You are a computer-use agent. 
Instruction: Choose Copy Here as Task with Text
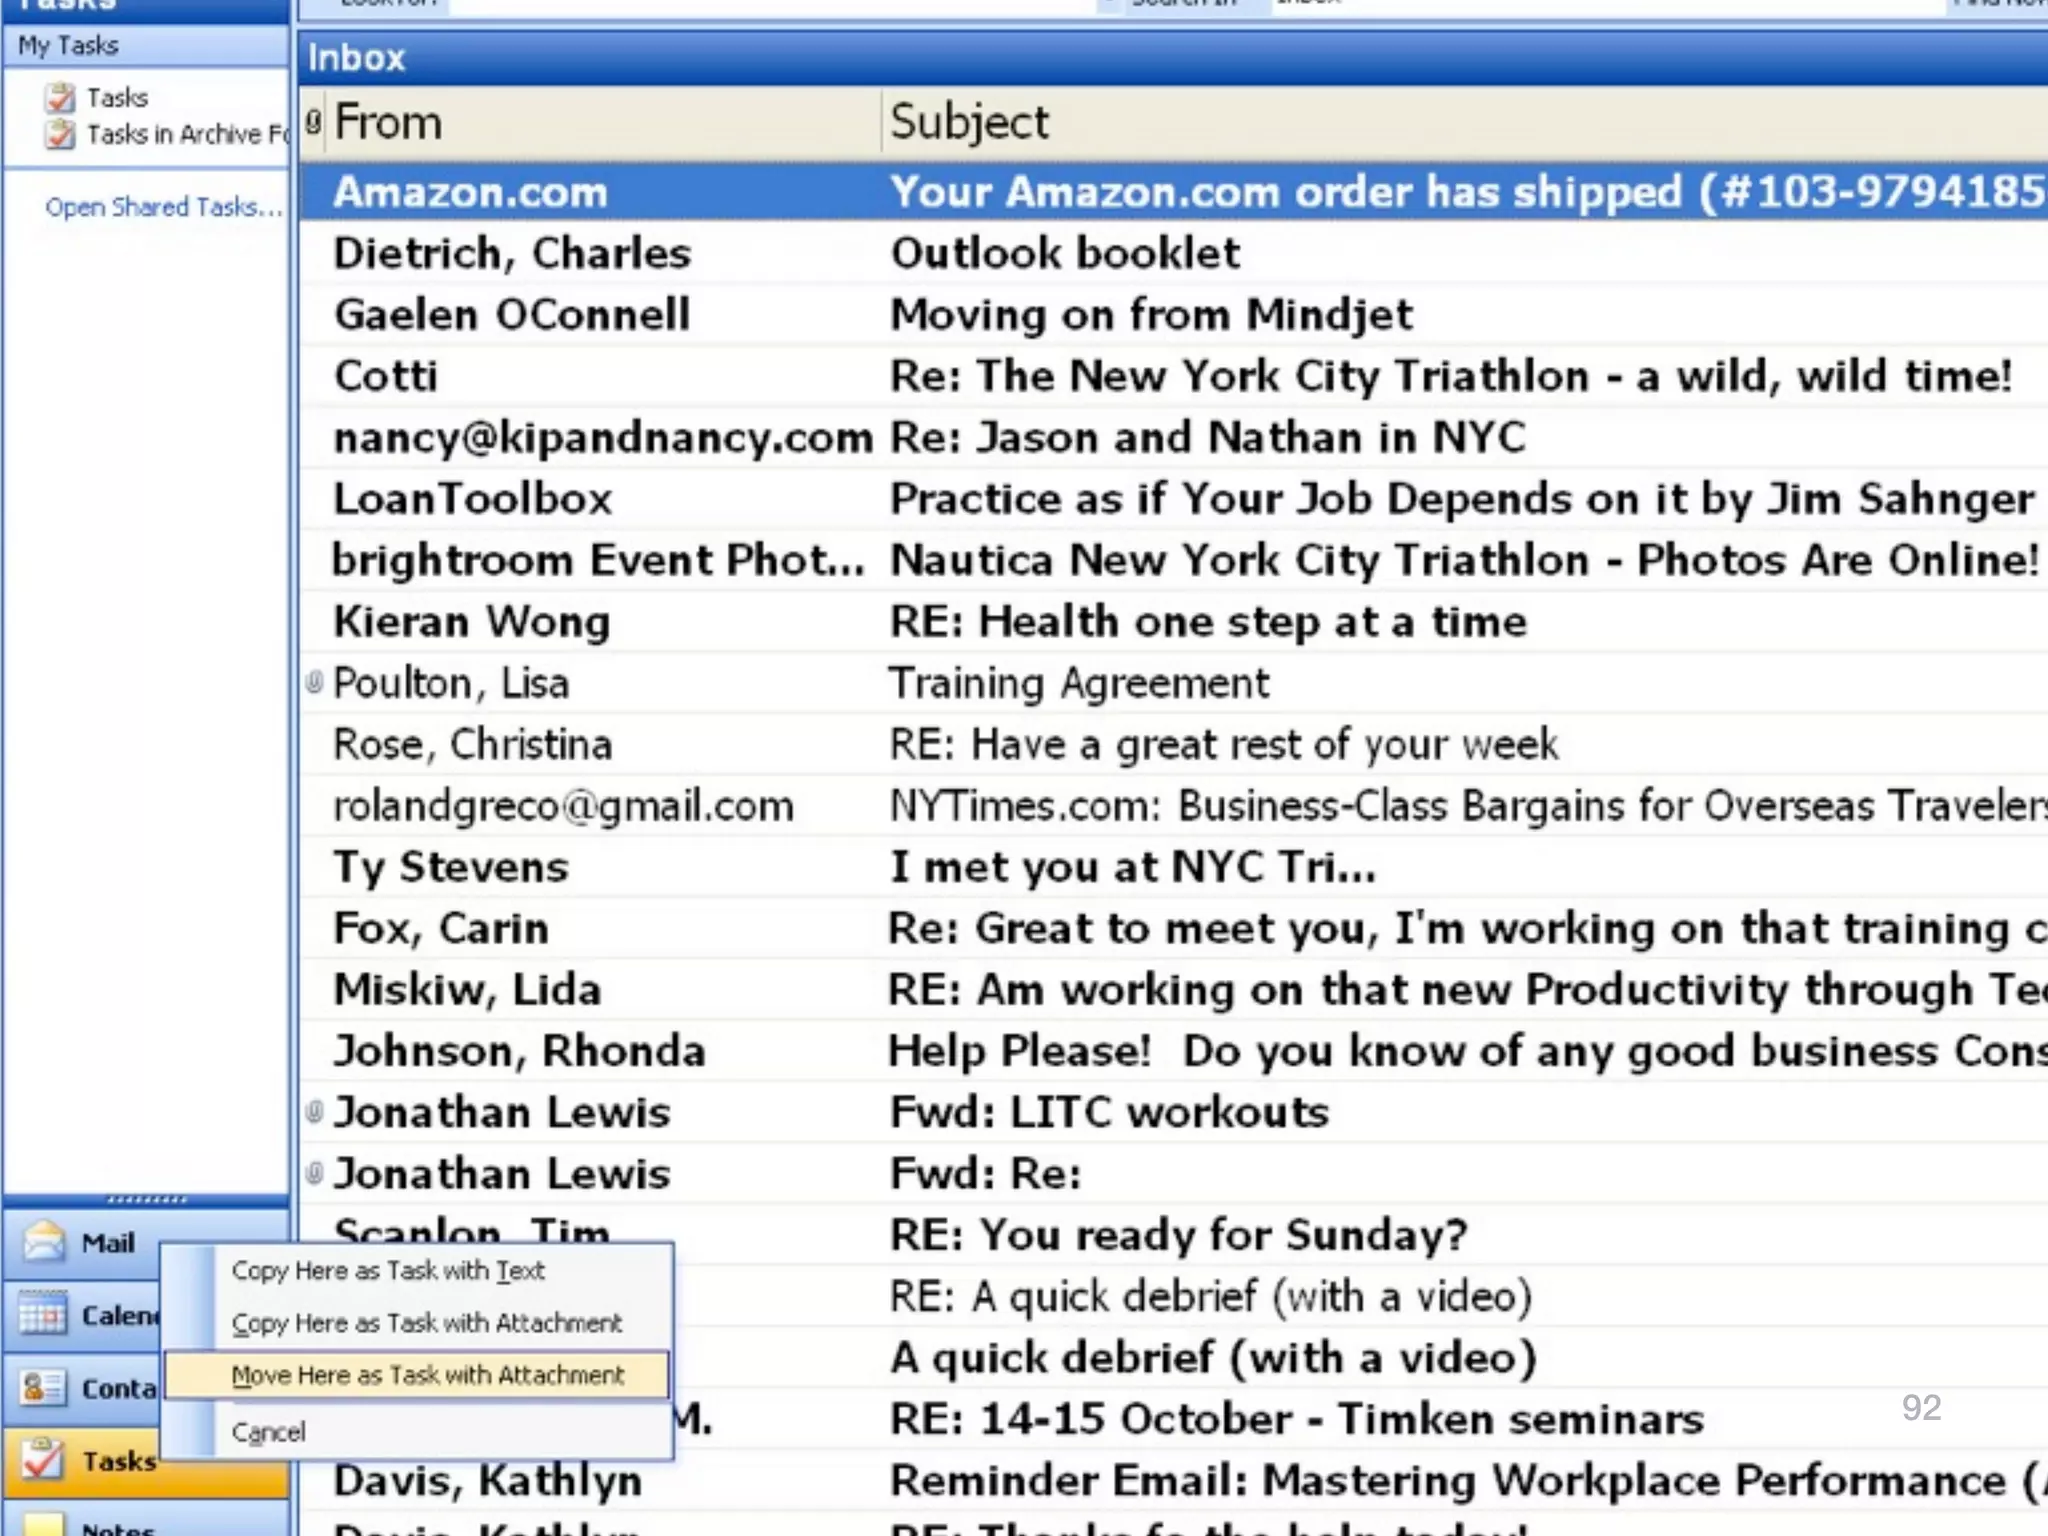388,1271
